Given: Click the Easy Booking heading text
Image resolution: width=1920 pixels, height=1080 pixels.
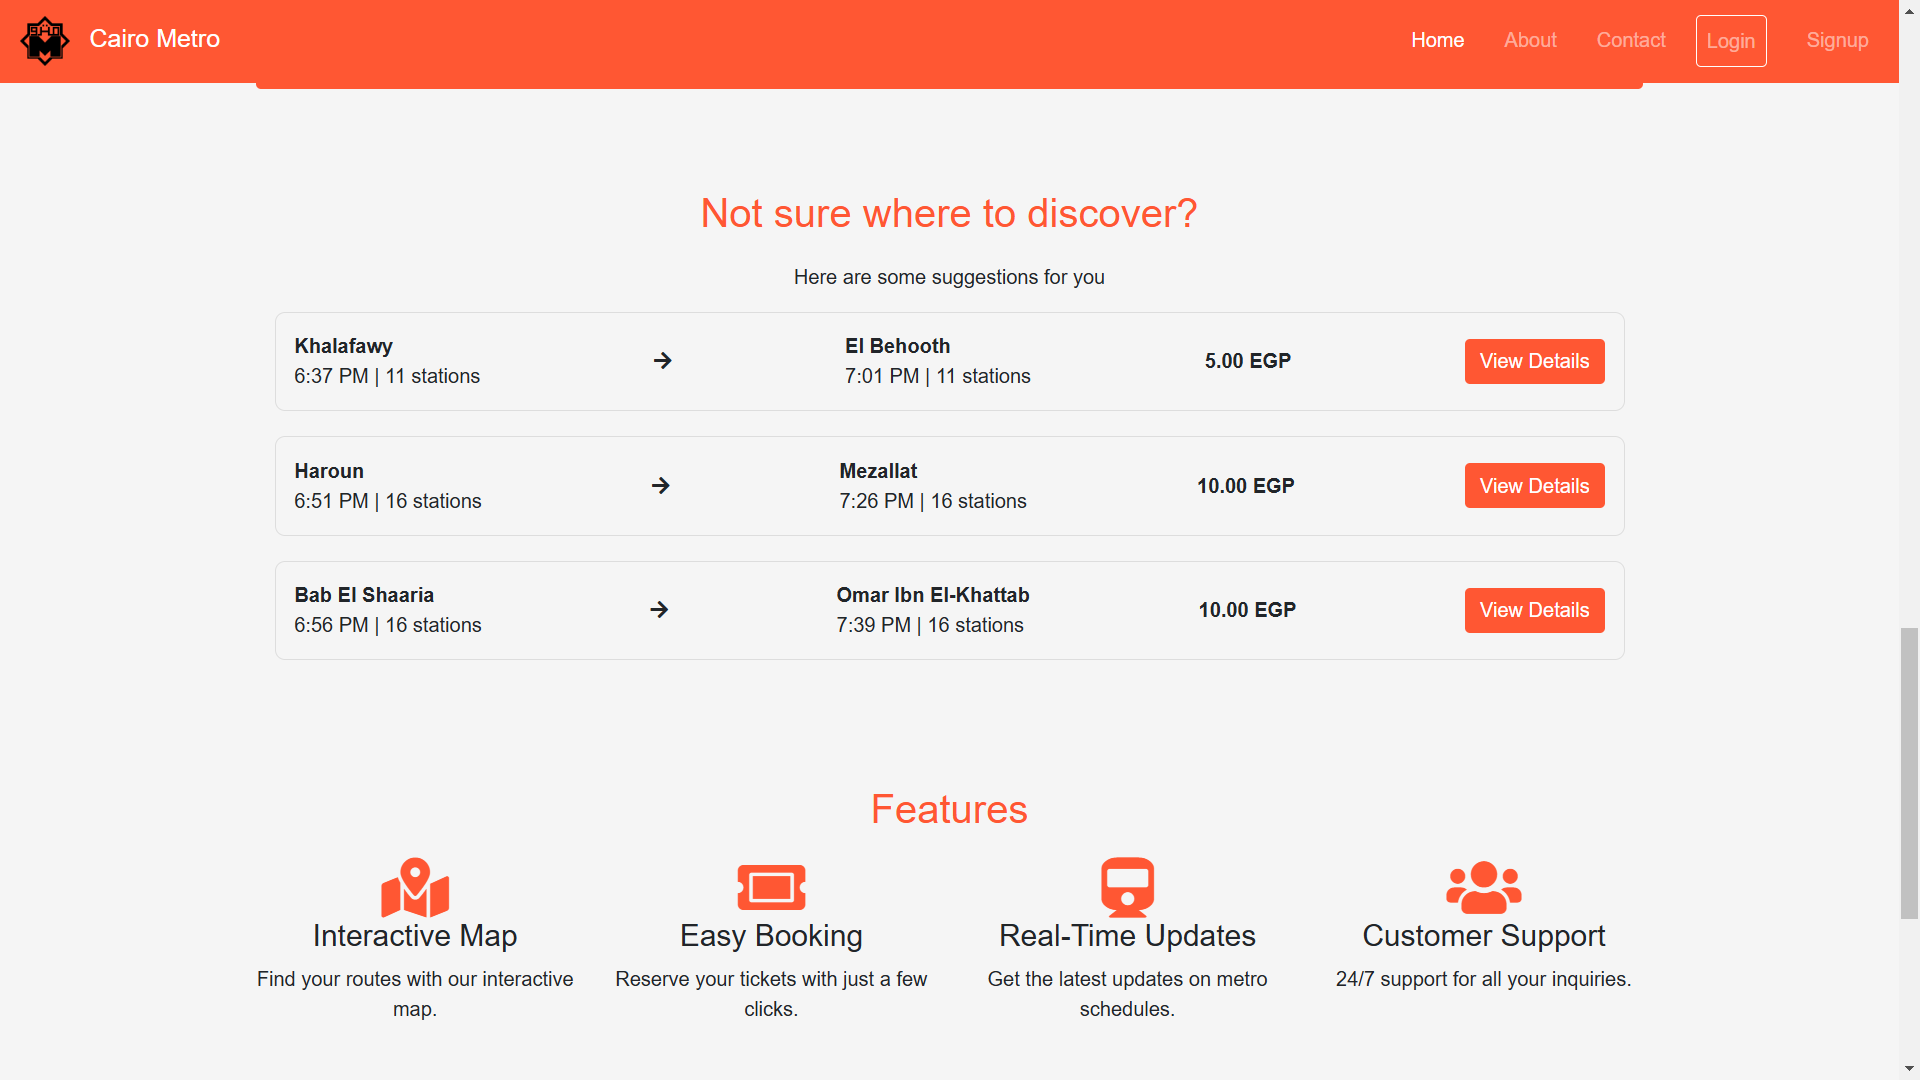Looking at the screenshot, I should (771, 936).
